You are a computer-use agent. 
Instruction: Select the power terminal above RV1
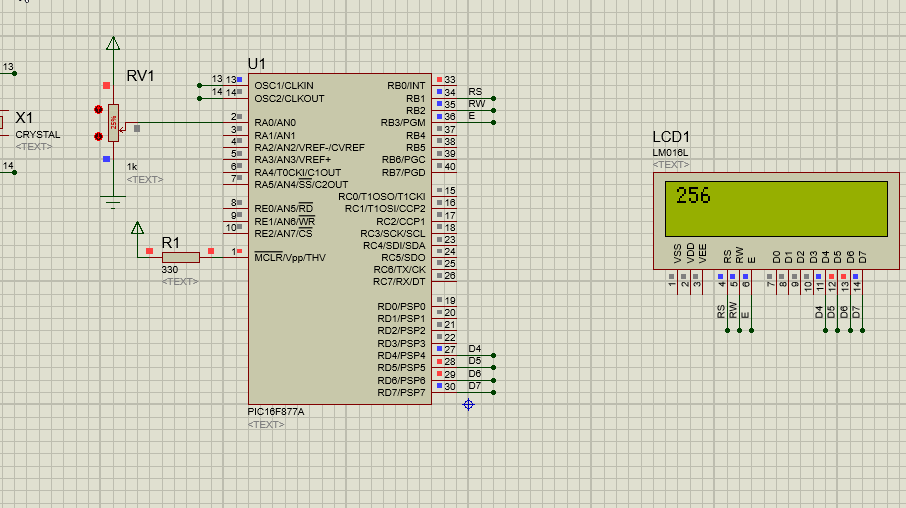[113, 43]
